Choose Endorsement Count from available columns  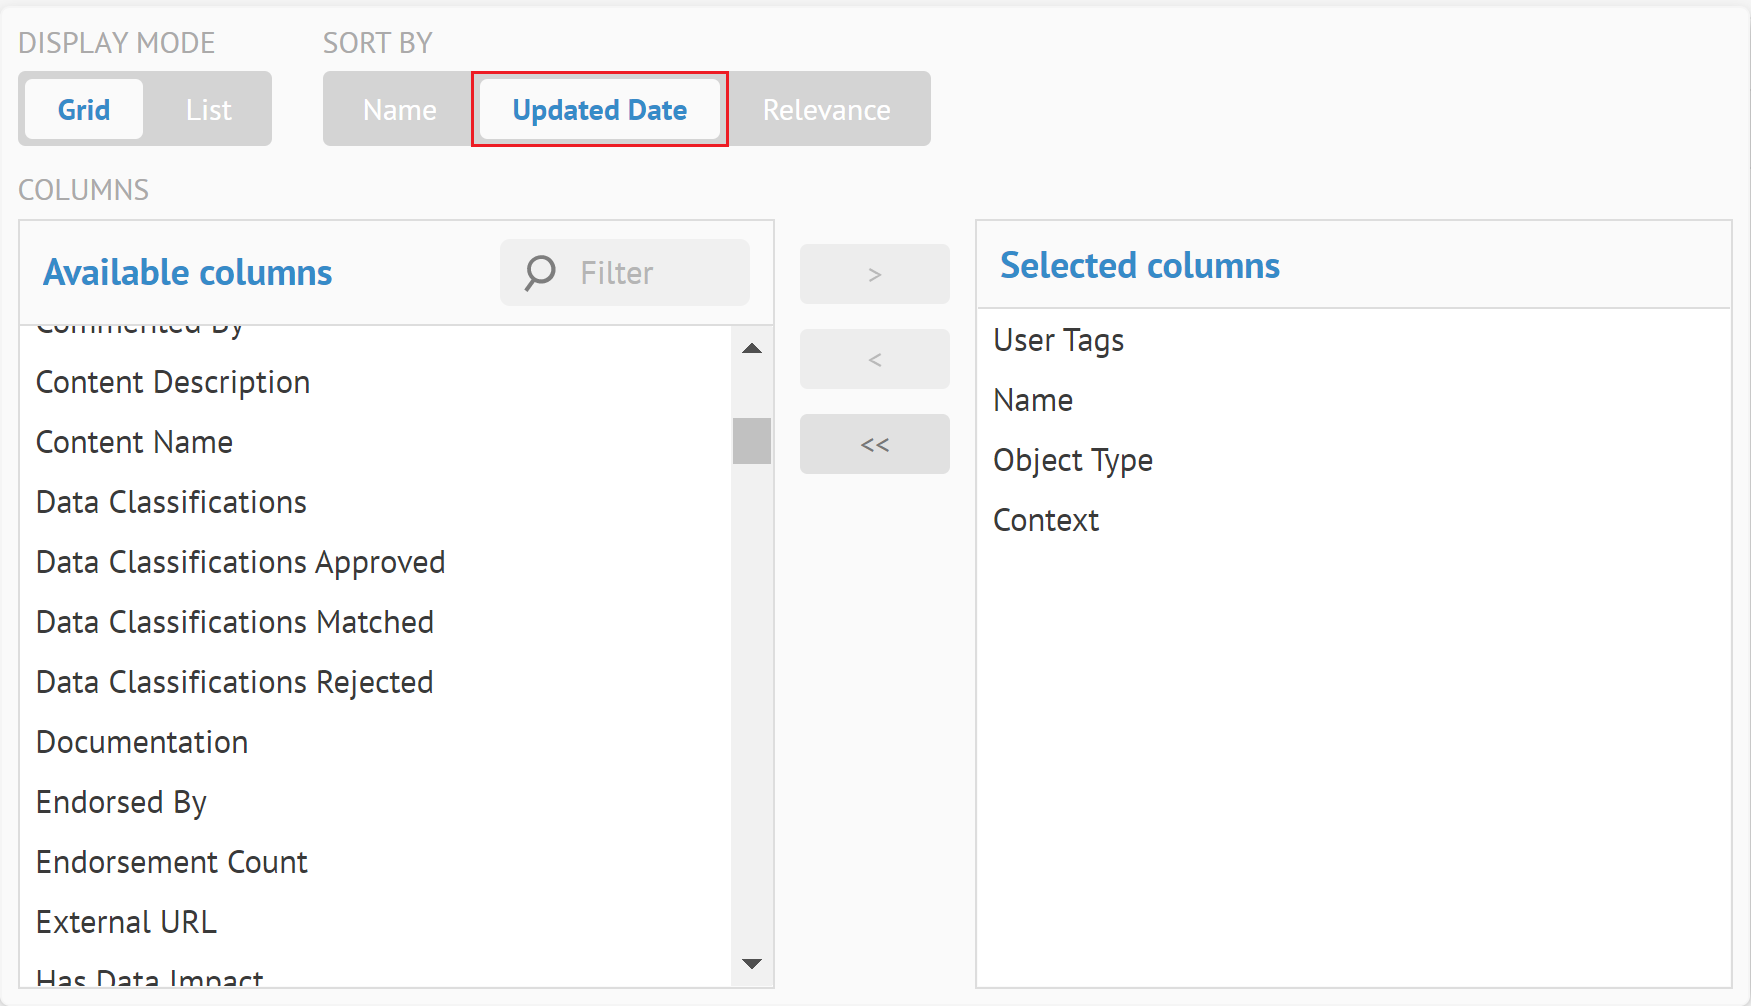tap(172, 863)
